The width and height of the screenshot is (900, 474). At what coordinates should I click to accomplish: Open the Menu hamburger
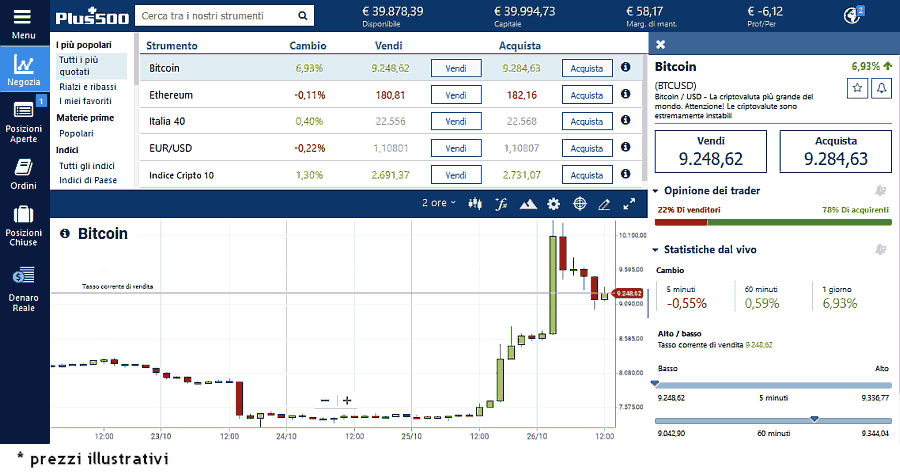[24, 20]
